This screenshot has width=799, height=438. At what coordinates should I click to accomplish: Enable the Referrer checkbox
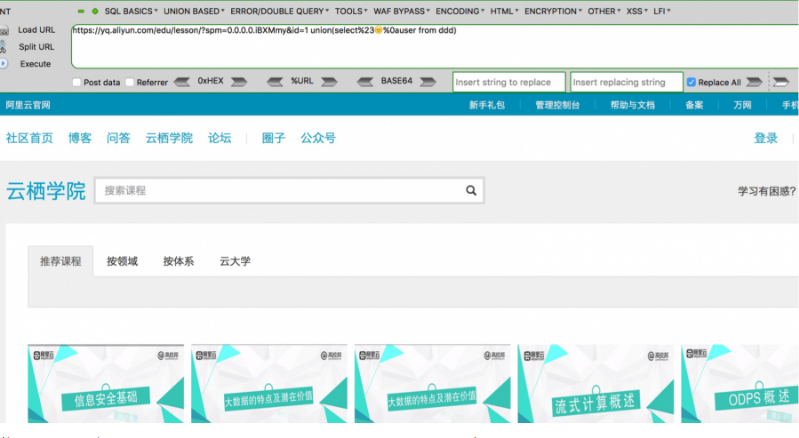(x=129, y=82)
